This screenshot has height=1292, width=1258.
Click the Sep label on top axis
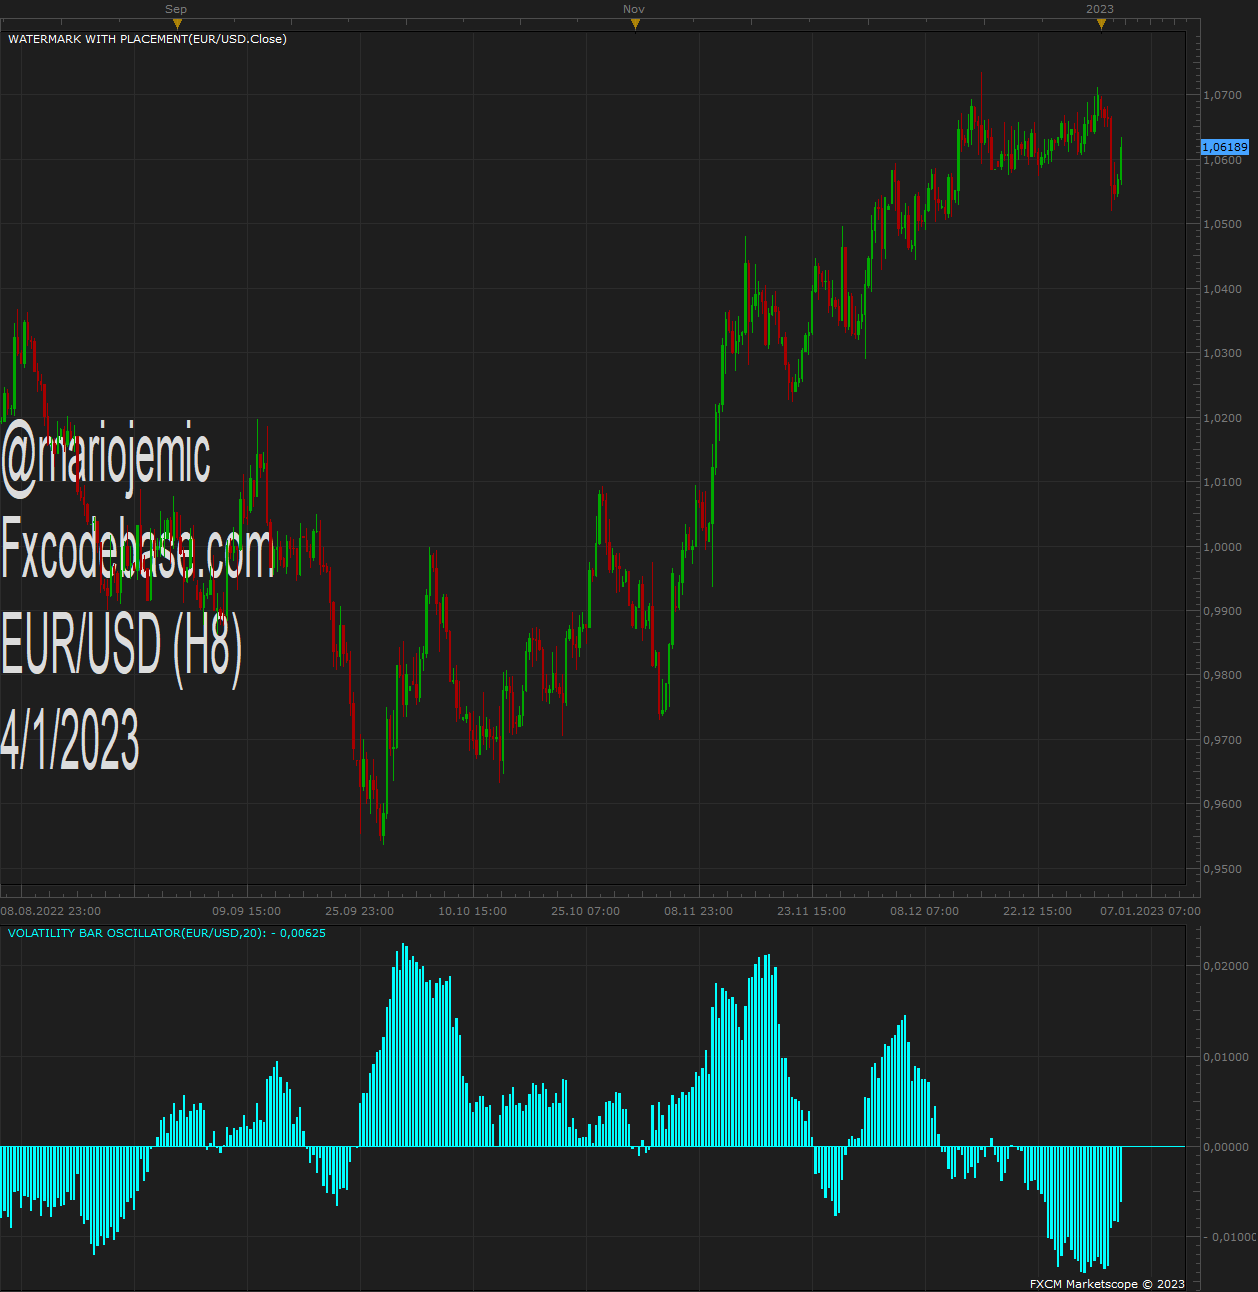click(x=176, y=9)
